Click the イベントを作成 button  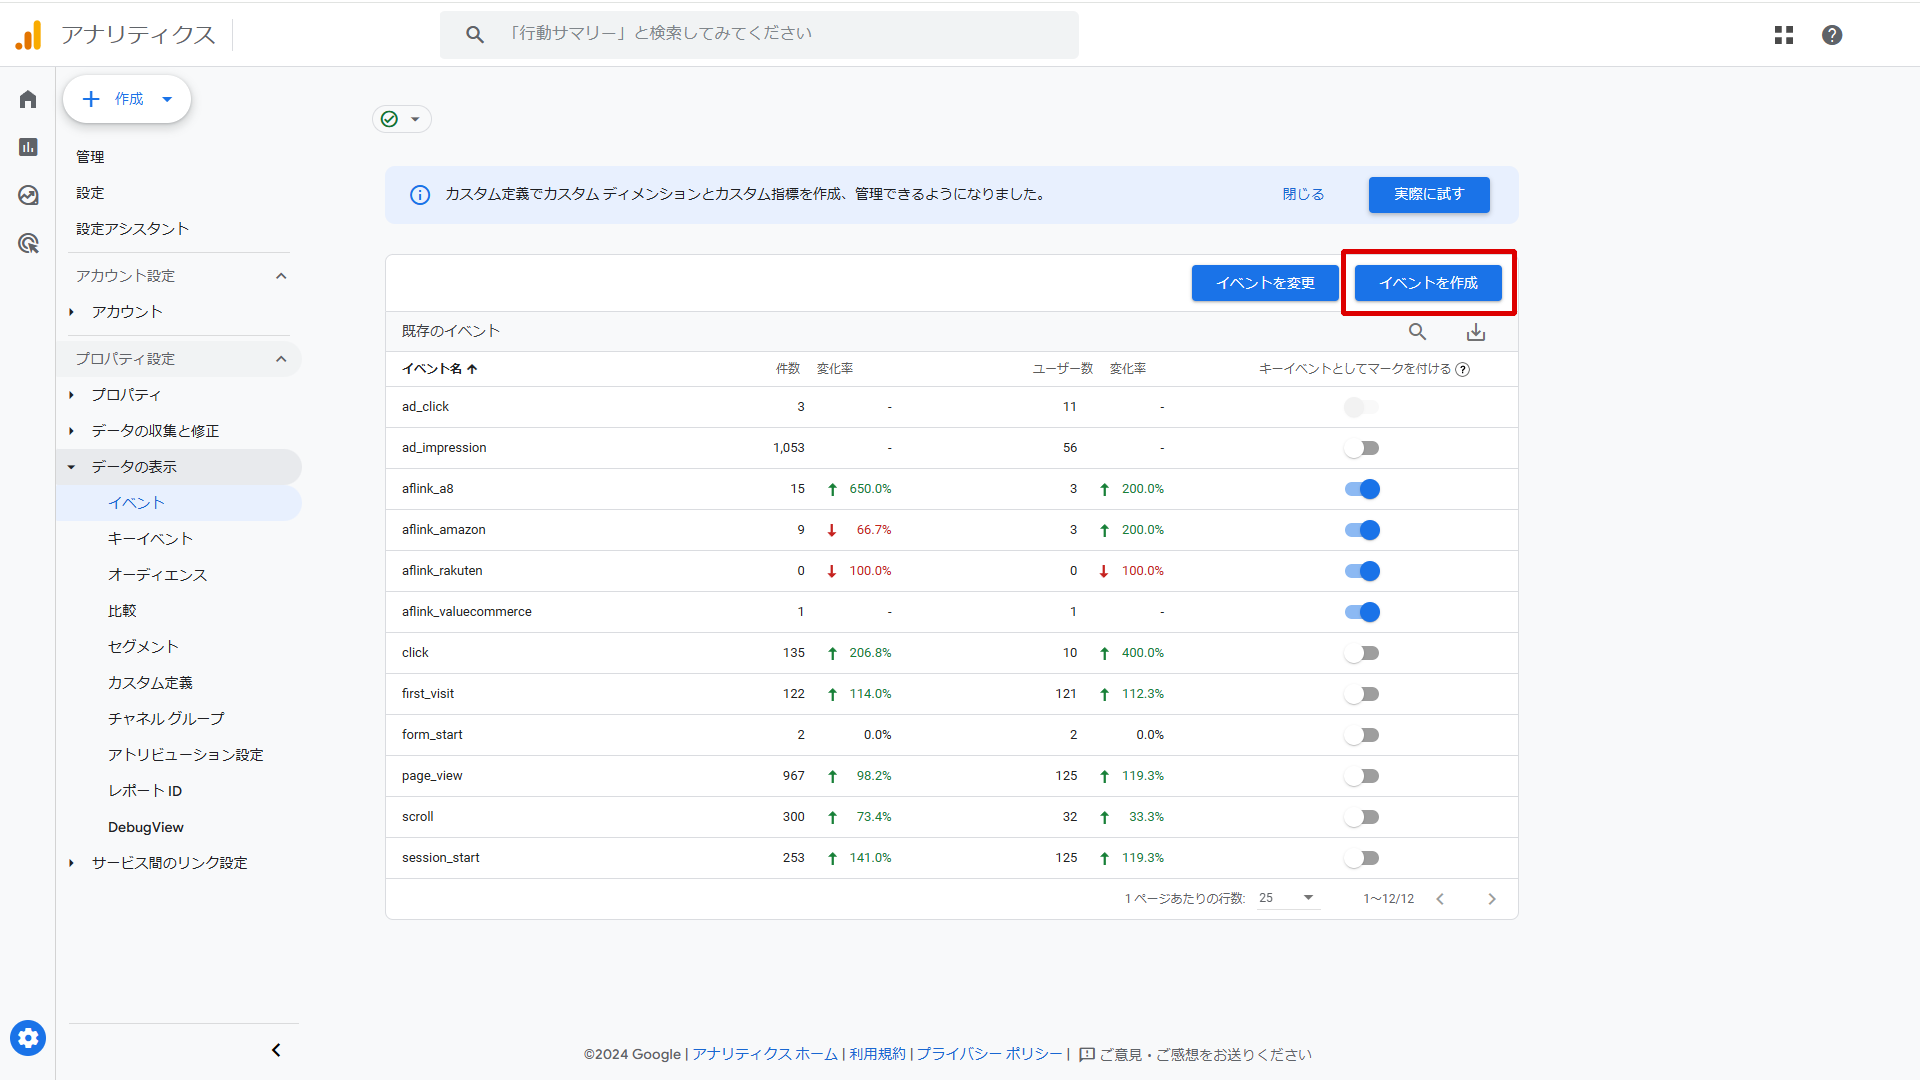pyautogui.click(x=1428, y=283)
